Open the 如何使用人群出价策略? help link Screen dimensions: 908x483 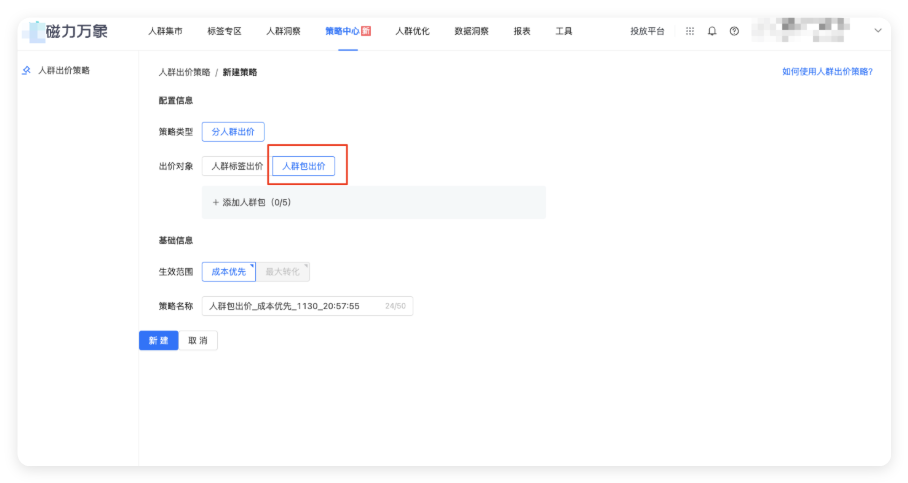click(827, 72)
